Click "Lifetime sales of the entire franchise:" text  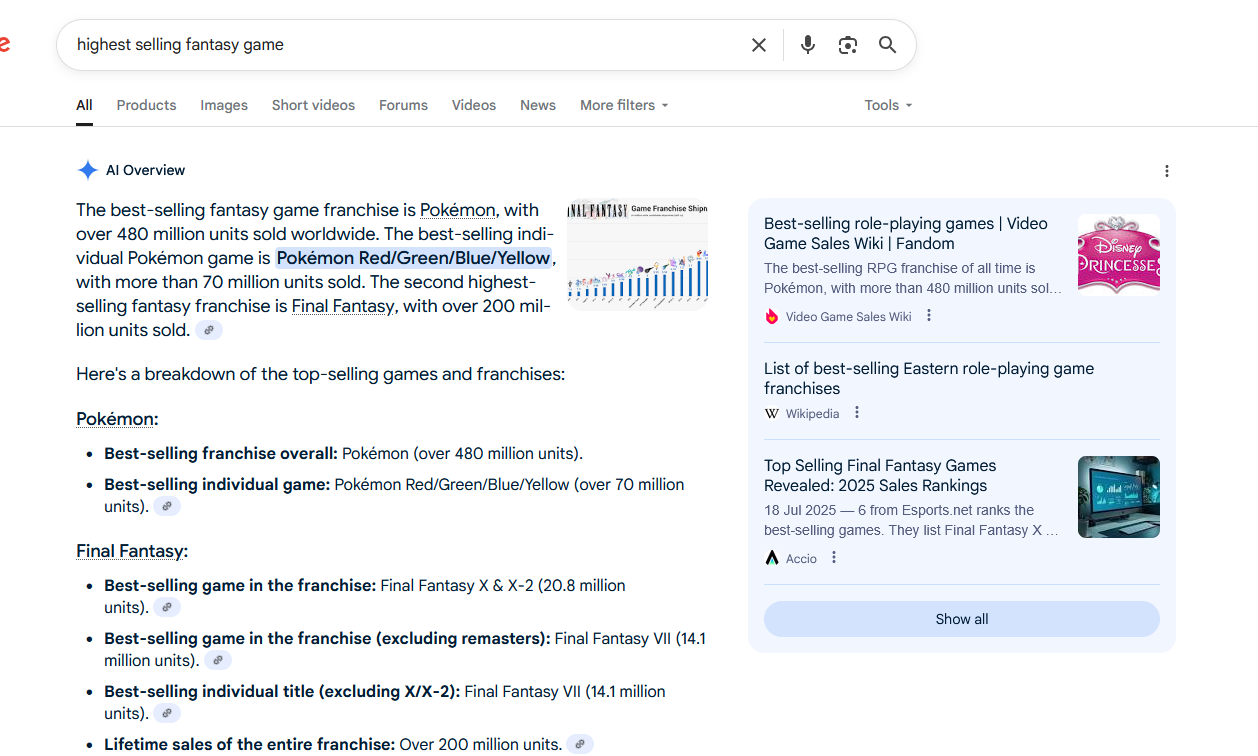250,744
